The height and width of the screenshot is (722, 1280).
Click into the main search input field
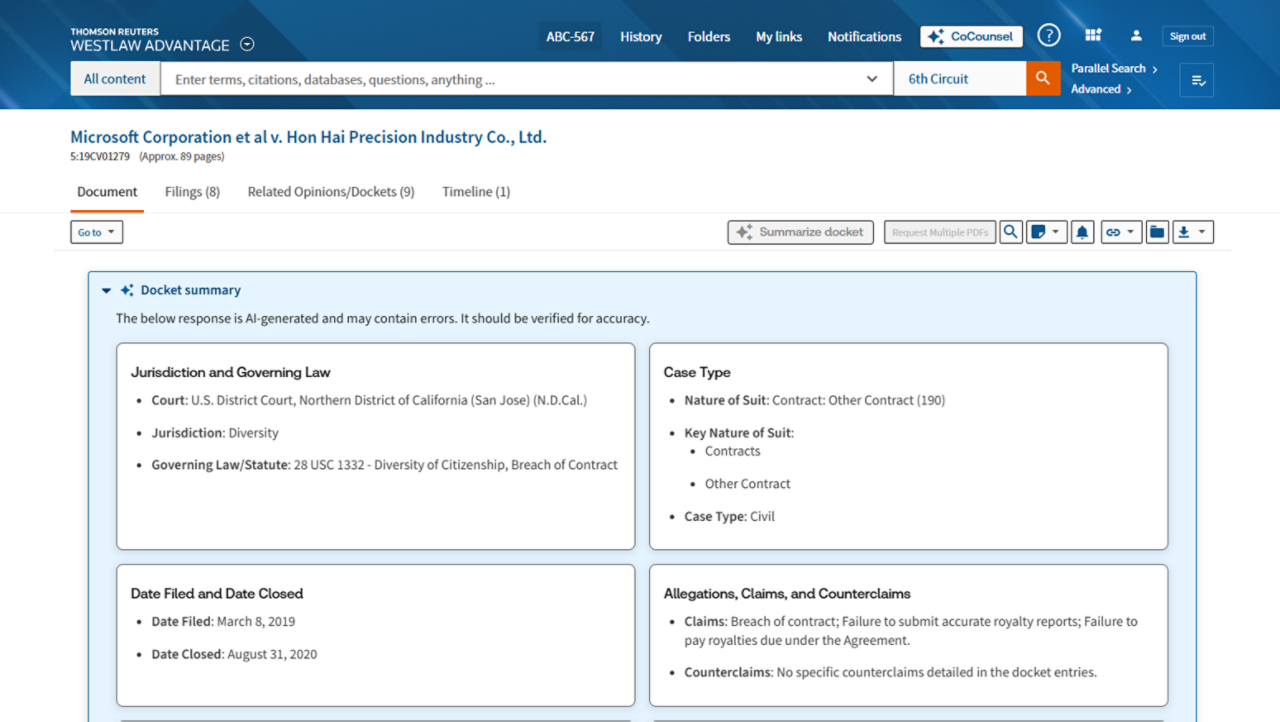coord(510,79)
